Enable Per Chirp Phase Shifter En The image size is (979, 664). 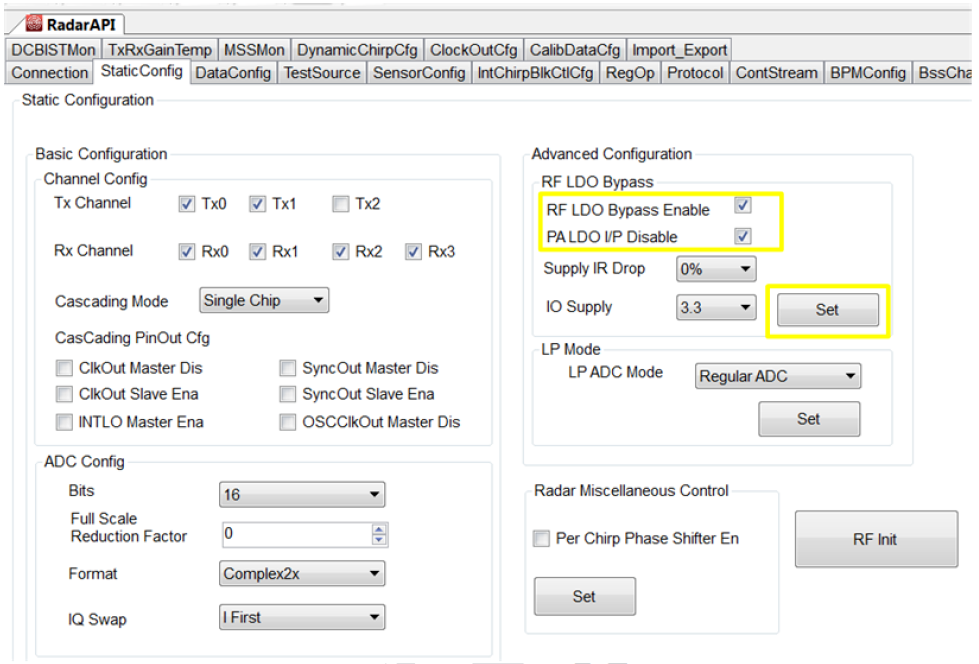tap(540, 539)
